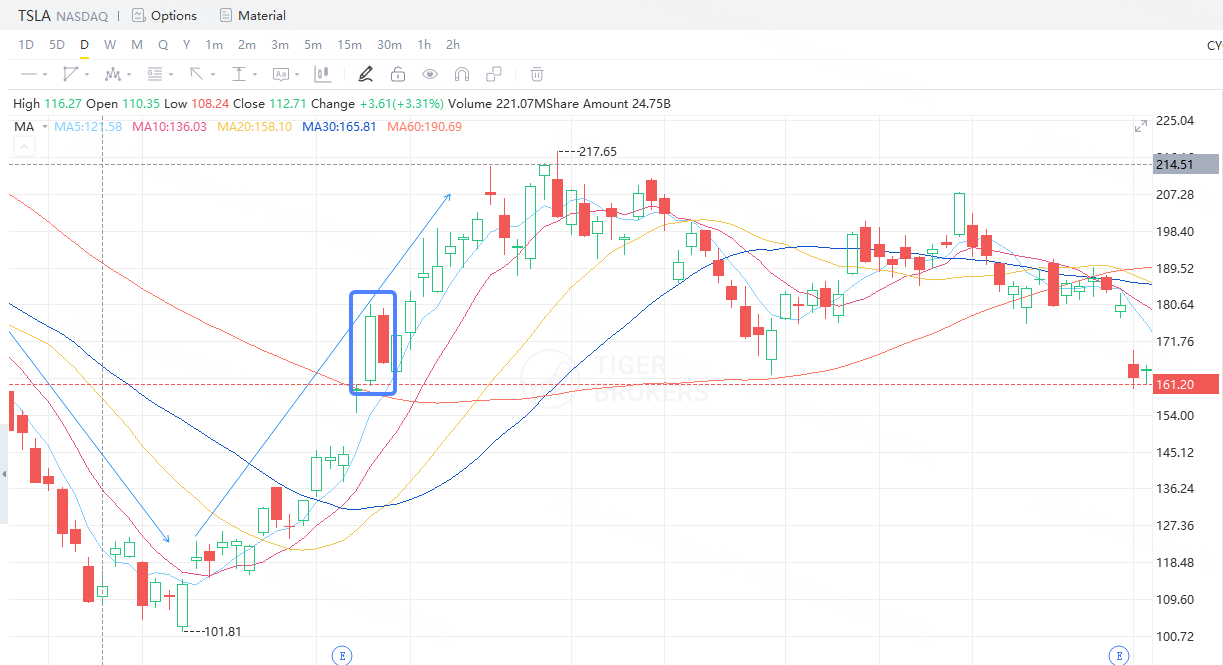This screenshot has height=665, width=1223.
Task: Click the left edge panel collapse handle
Action: [x=4, y=474]
